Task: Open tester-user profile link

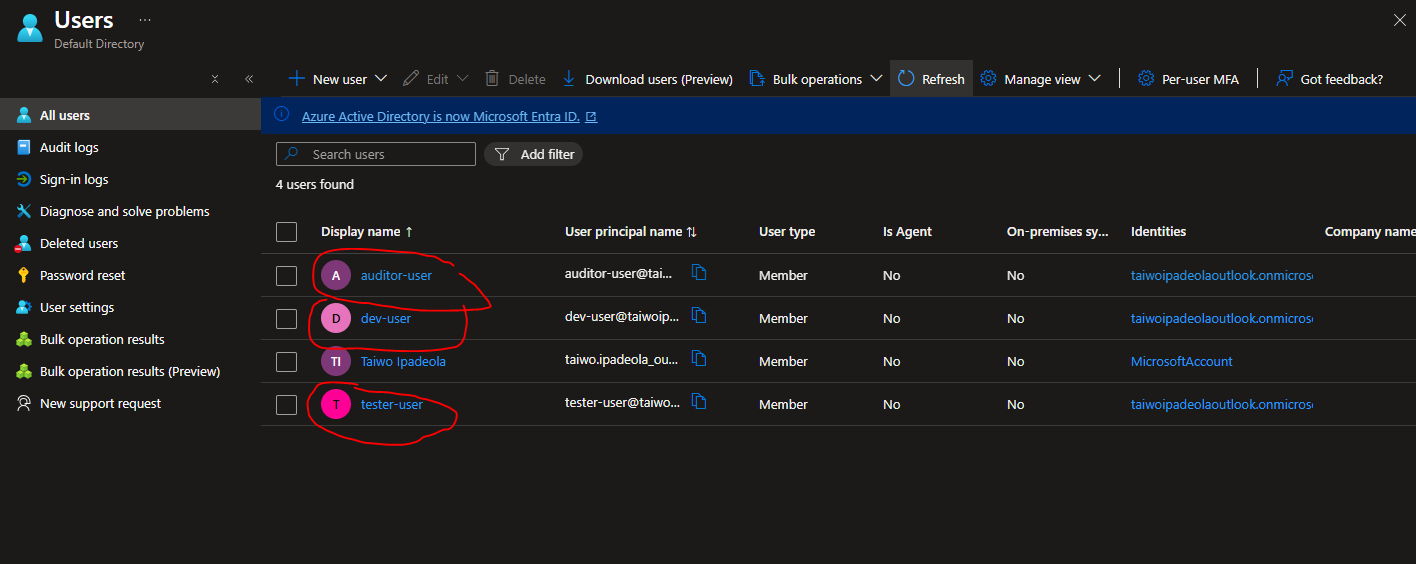Action: 392,404
